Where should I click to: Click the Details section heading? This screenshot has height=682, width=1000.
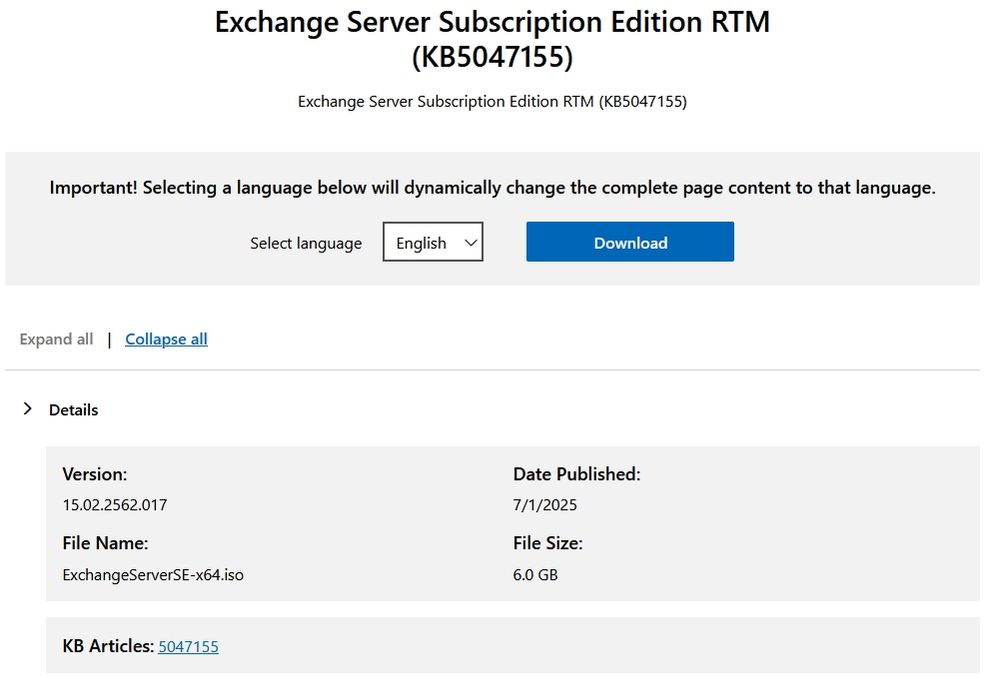(x=73, y=410)
